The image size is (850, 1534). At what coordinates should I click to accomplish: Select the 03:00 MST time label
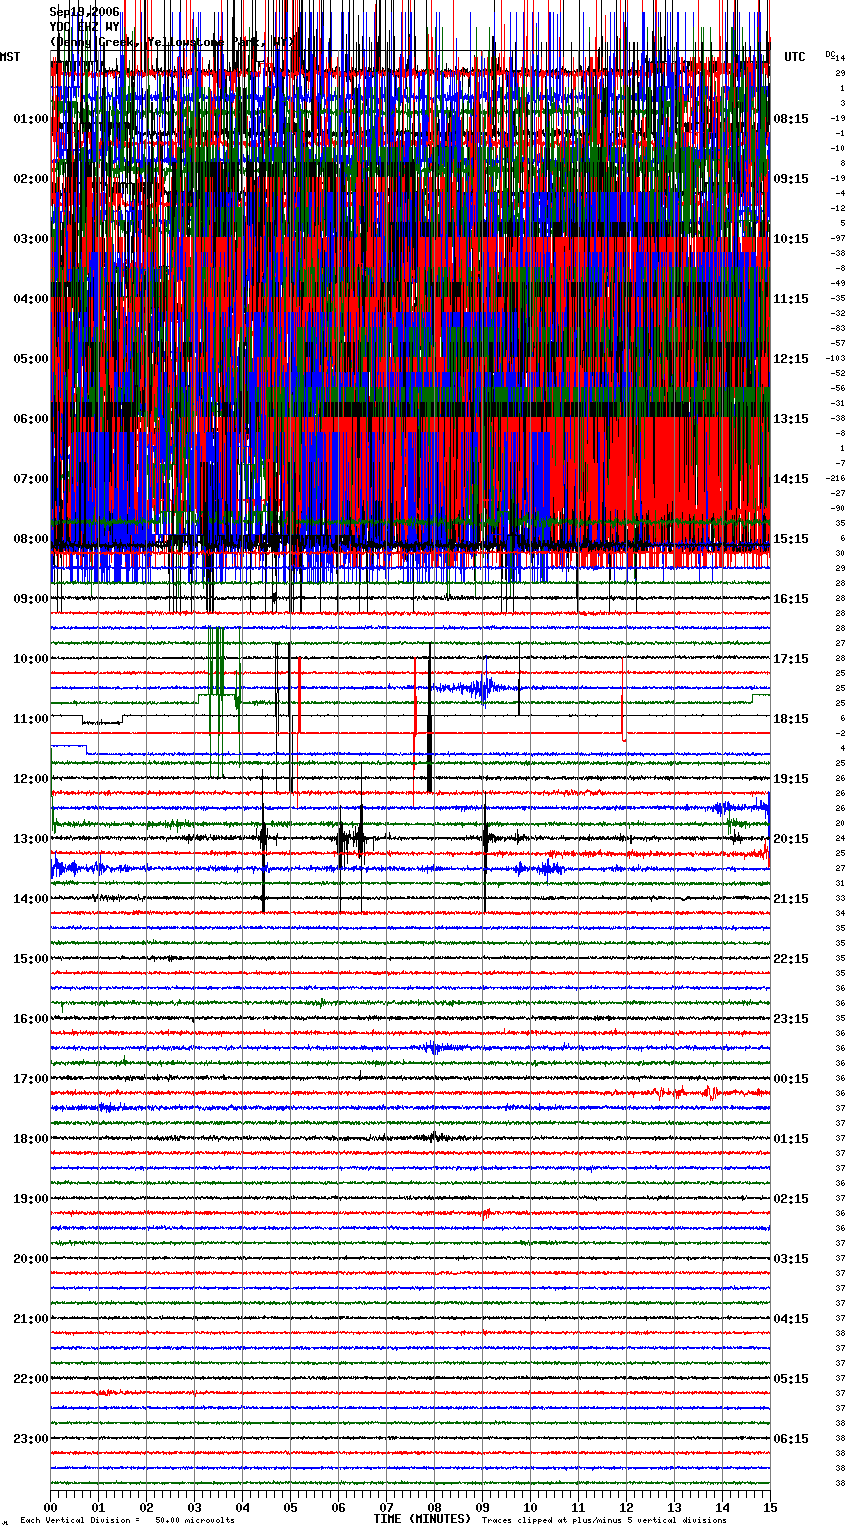point(31,239)
